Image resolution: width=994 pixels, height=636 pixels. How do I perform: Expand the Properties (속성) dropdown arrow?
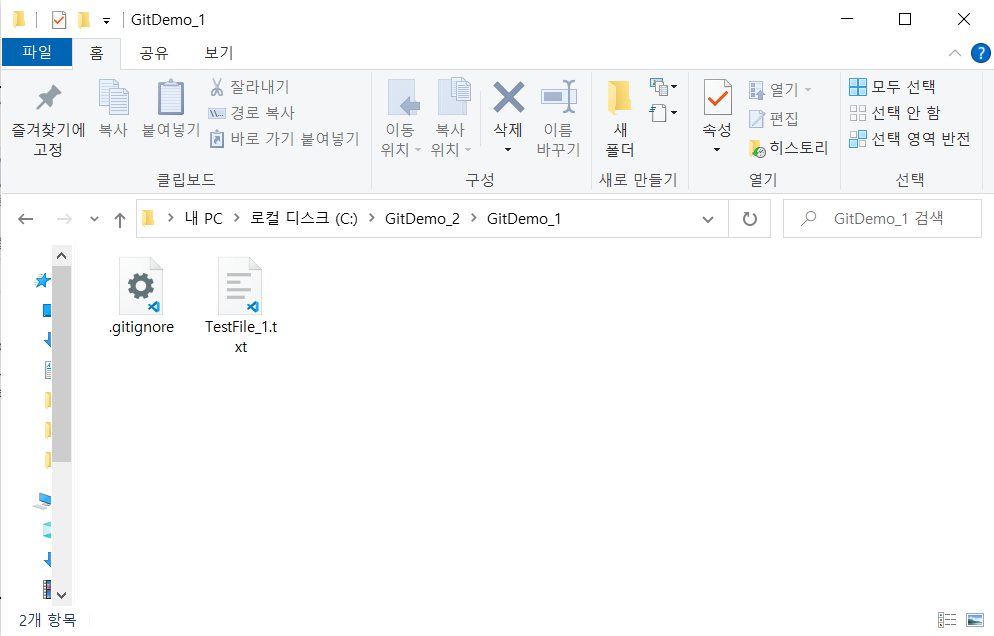click(717, 150)
